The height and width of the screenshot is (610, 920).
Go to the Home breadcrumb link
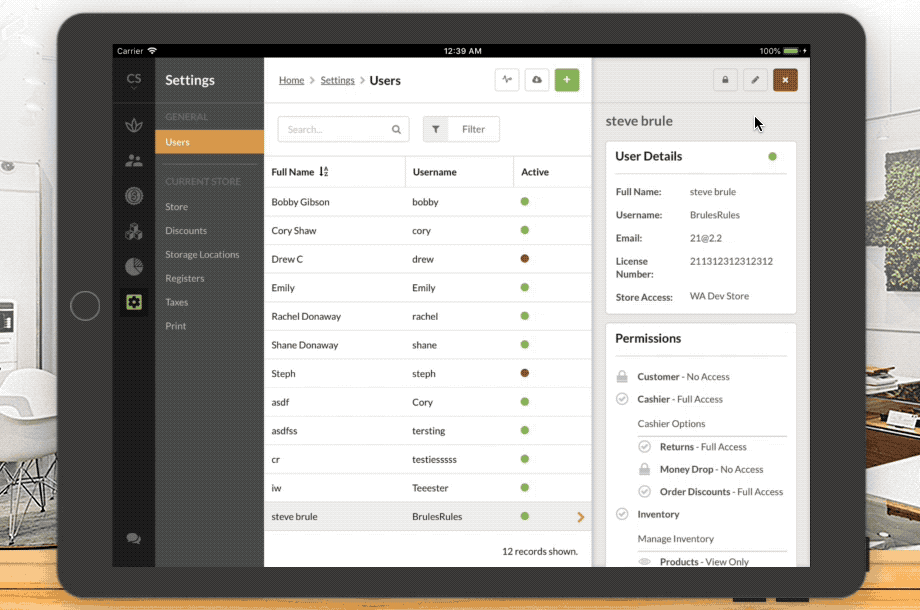(x=292, y=80)
